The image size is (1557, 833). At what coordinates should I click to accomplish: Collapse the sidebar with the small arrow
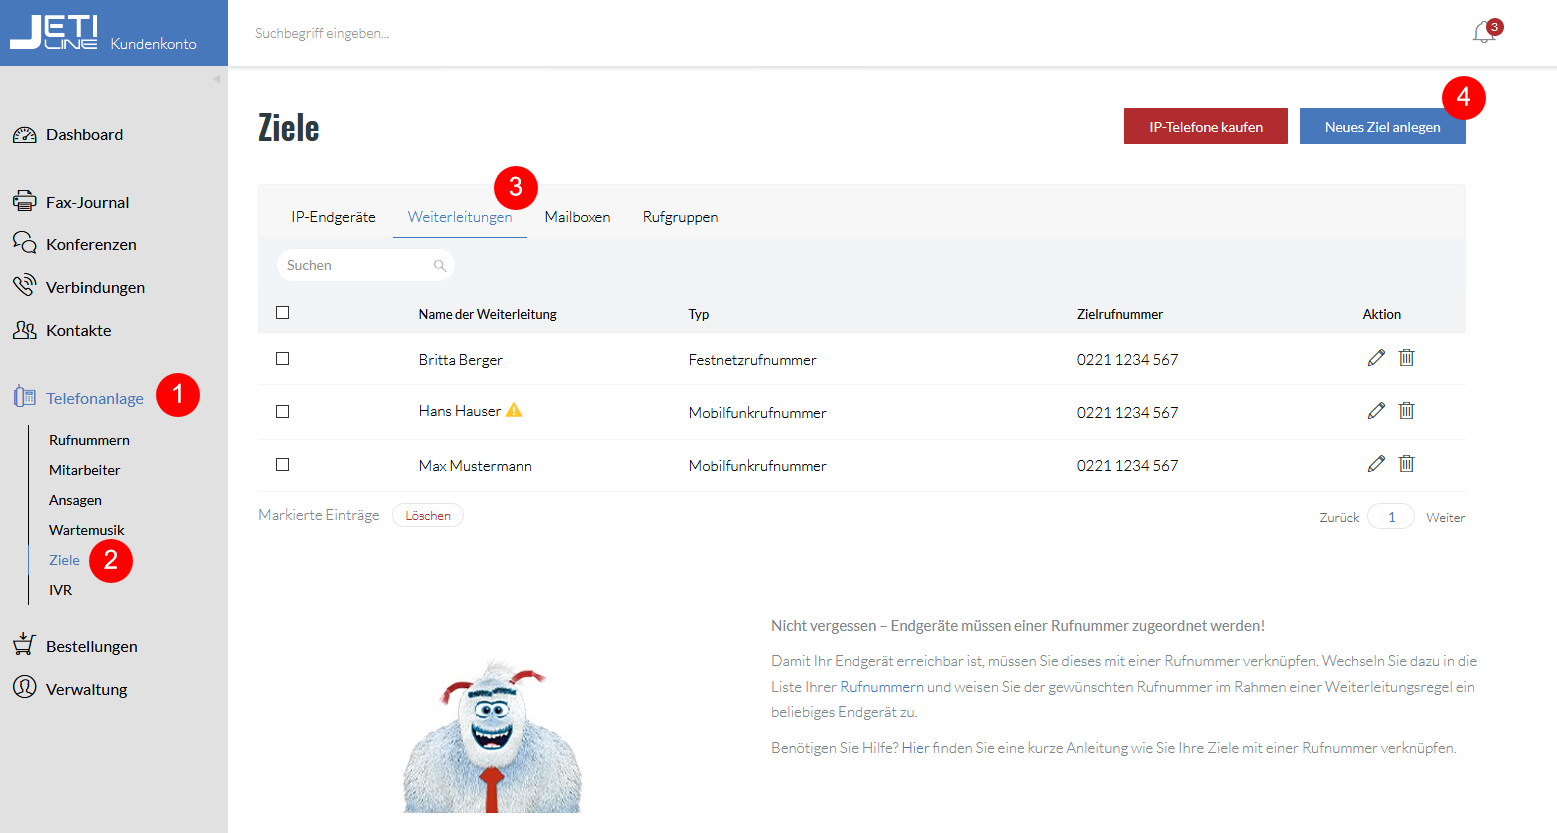pyautogui.click(x=216, y=79)
